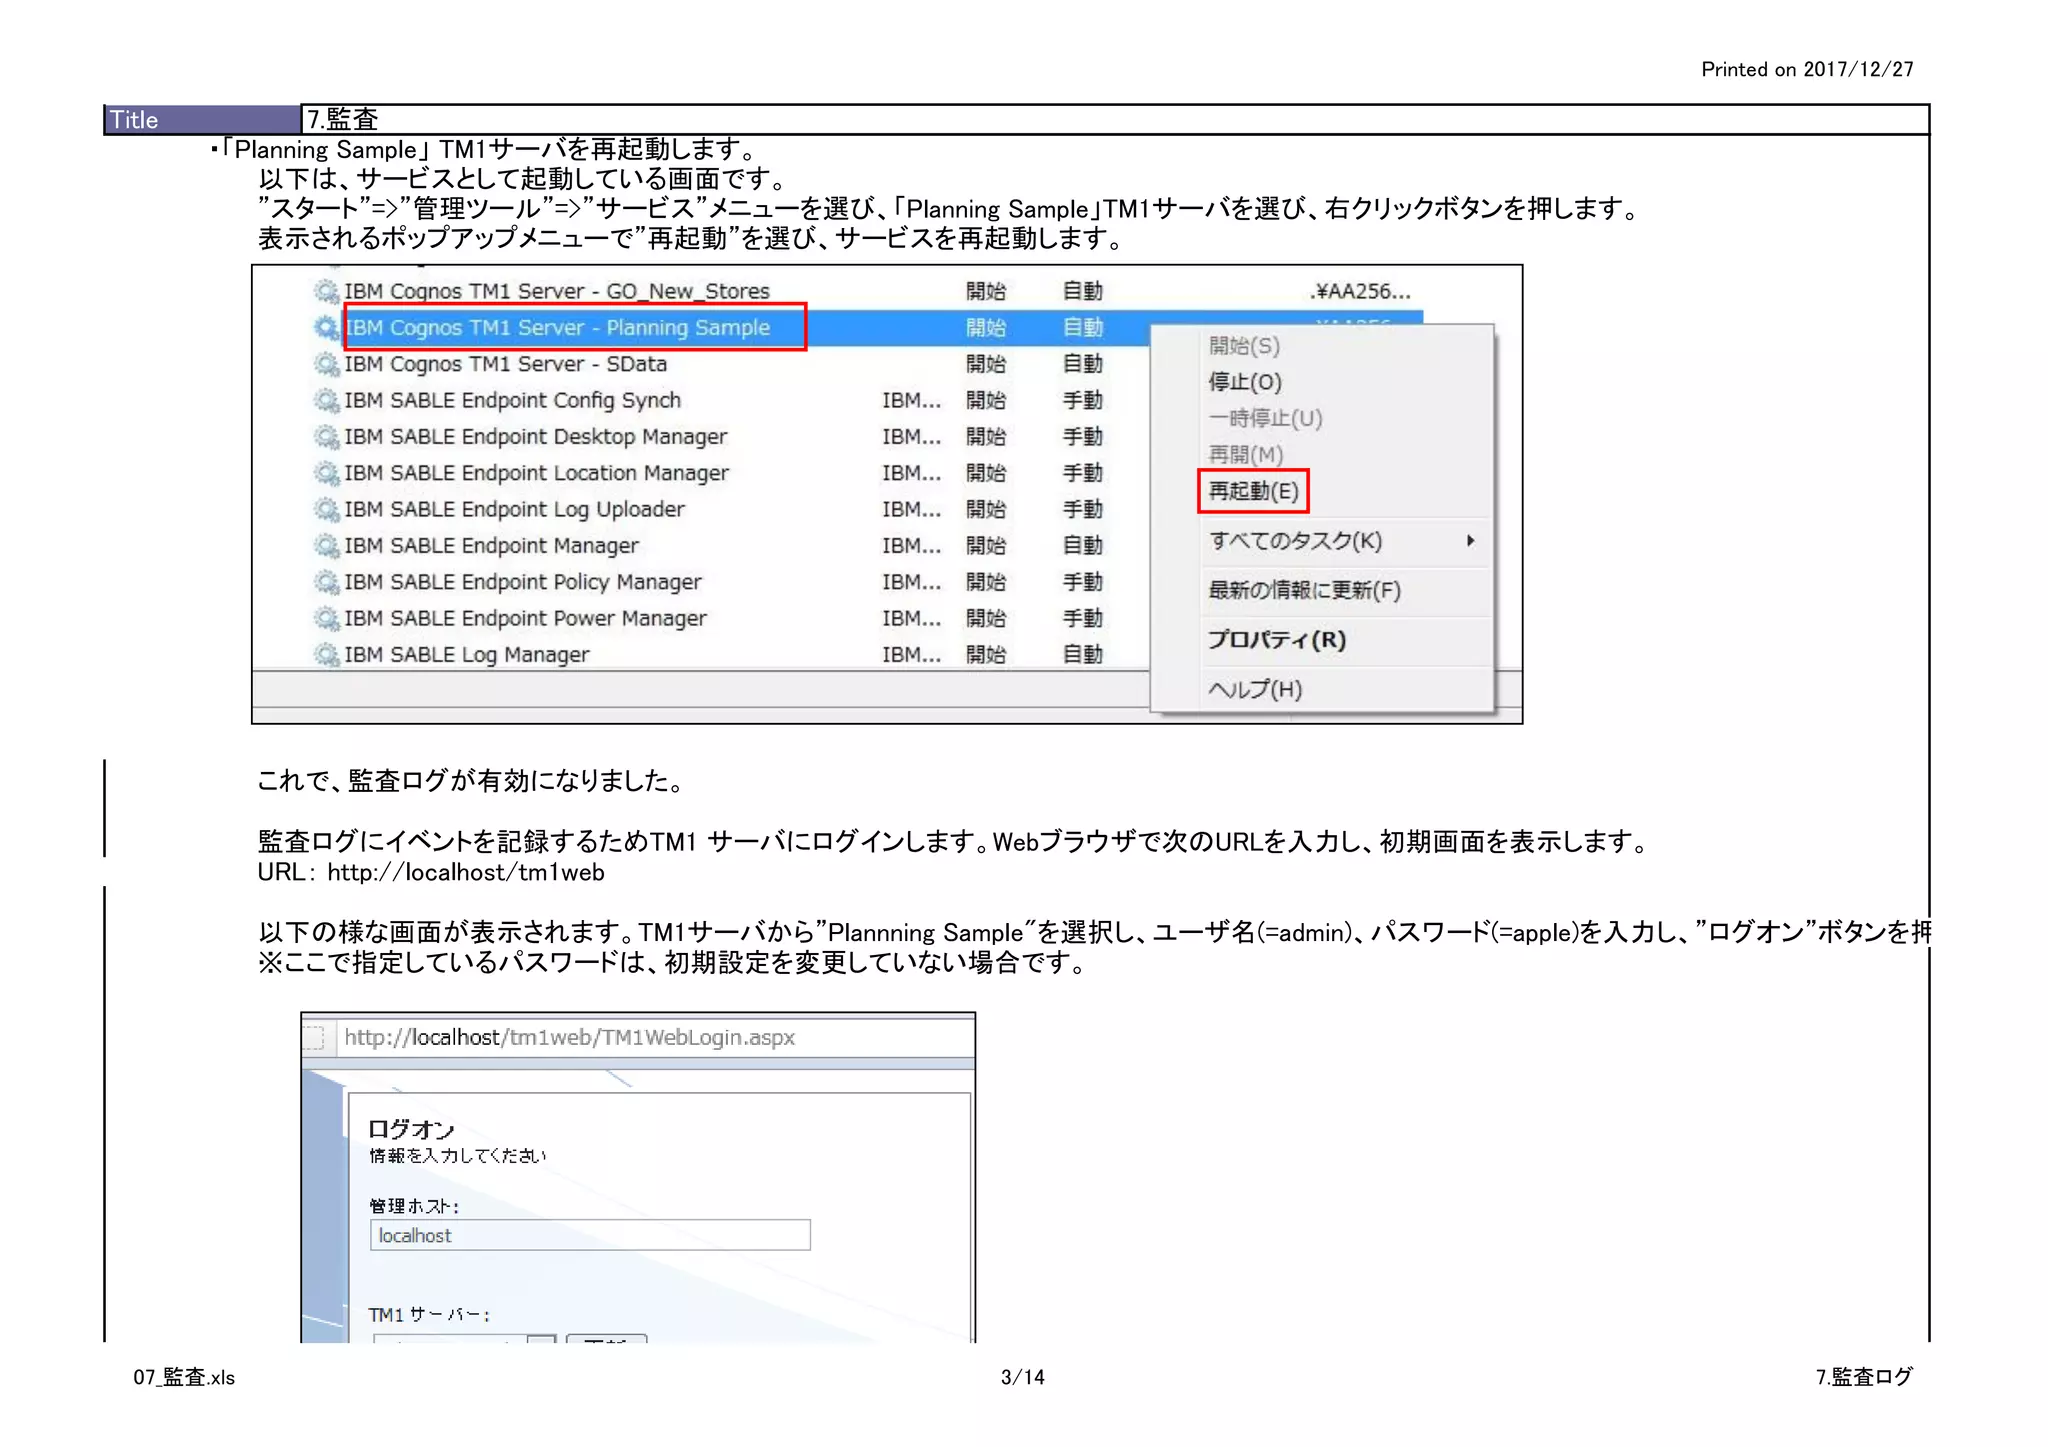This screenshot has width=2048, height=1447.
Task: Click page icon beside browser URL
Action: click(x=315, y=1038)
